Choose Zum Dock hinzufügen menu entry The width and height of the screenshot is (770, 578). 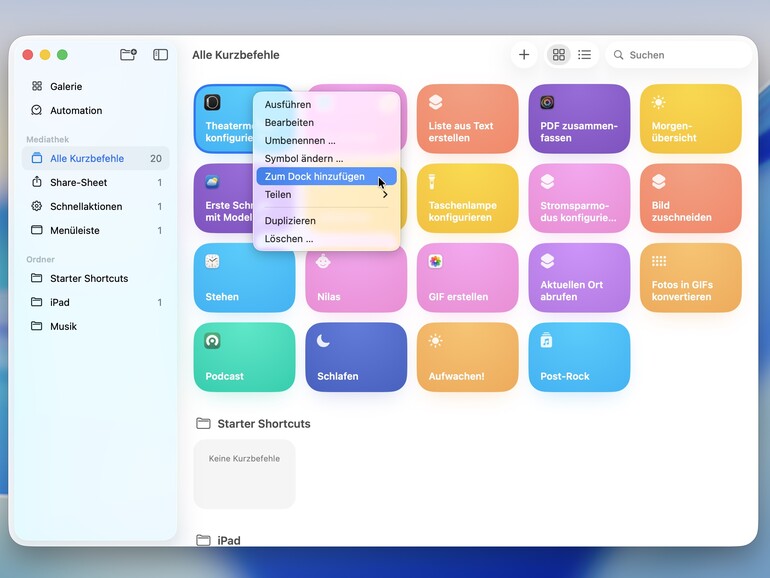(x=326, y=177)
